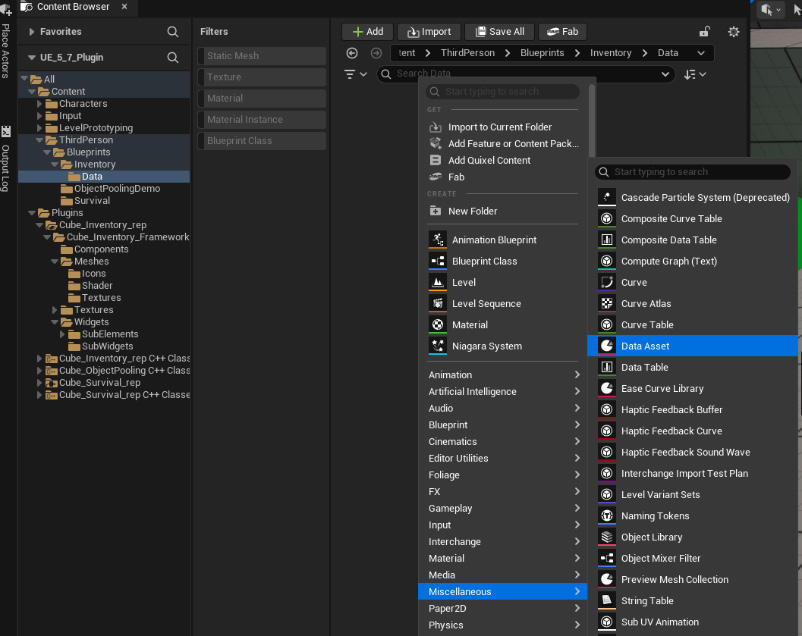The height and width of the screenshot is (636, 802).
Task: Expand the Favorites section
Action: pyautogui.click(x=32, y=32)
